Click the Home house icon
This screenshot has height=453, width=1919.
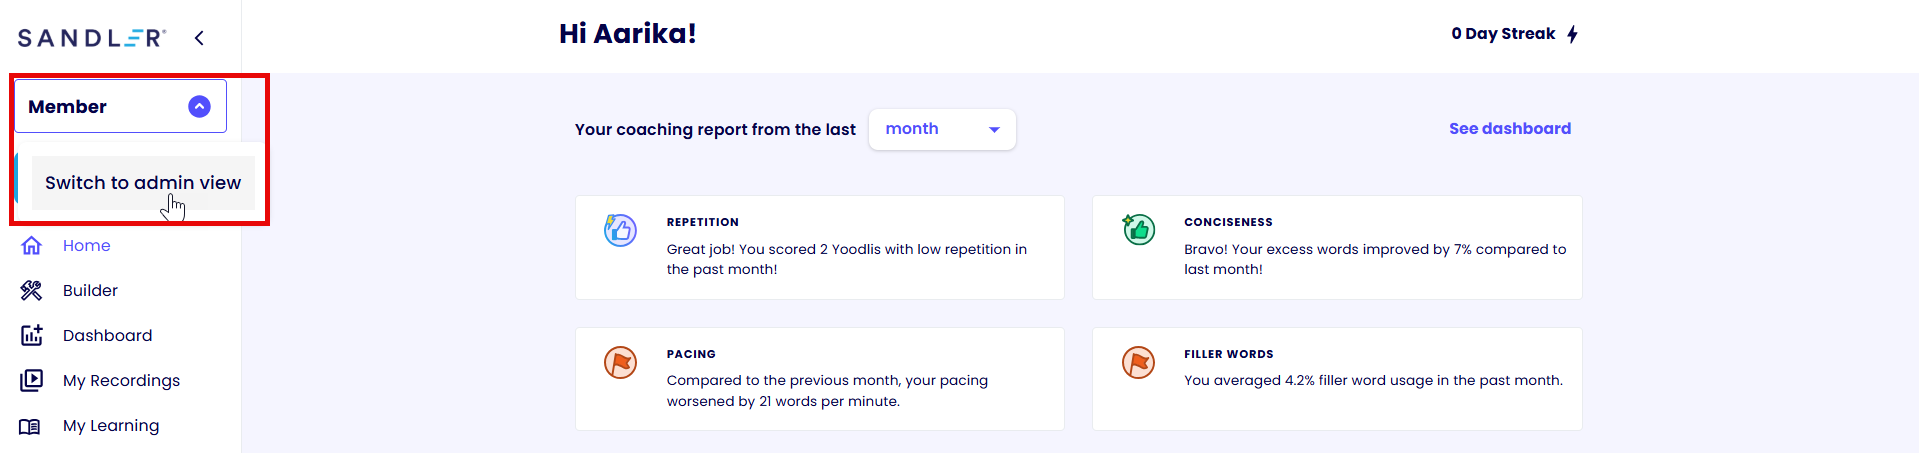(31, 245)
